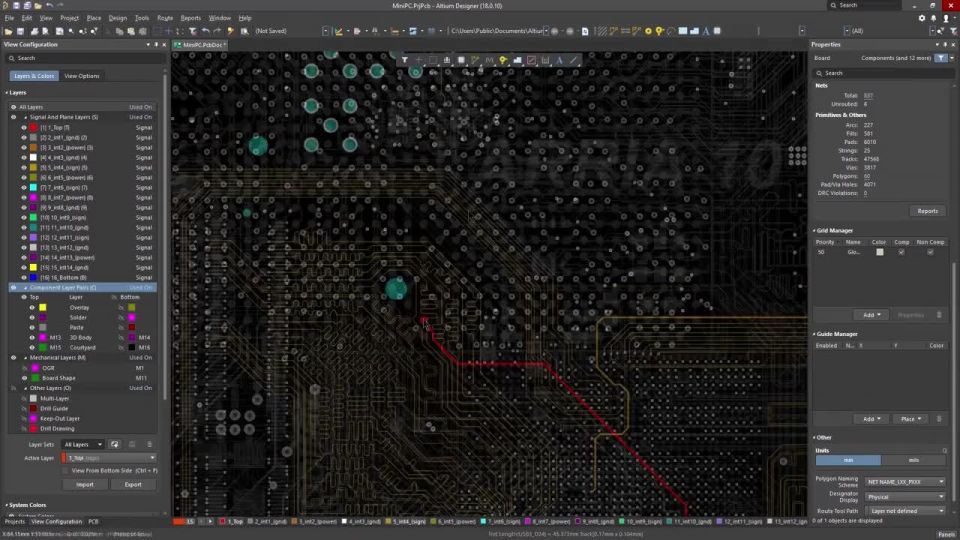Toggle visibility of the Top Overlay layer

point(32,308)
